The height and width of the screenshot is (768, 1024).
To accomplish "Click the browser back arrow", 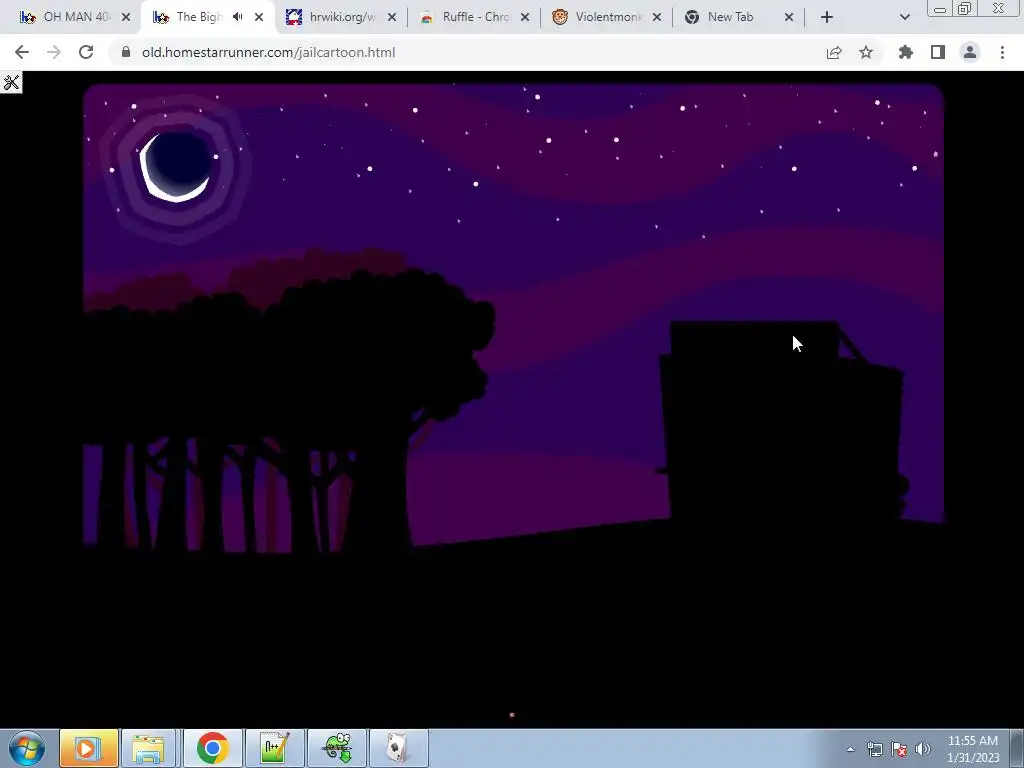I will tap(22, 52).
